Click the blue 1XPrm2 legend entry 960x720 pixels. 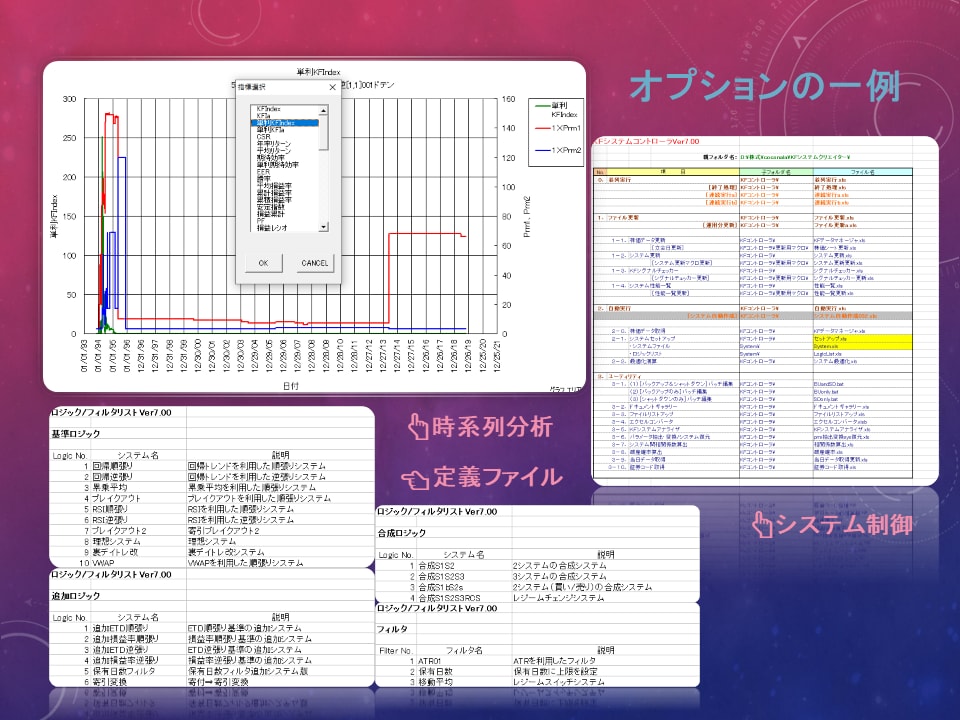[x=558, y=150]
